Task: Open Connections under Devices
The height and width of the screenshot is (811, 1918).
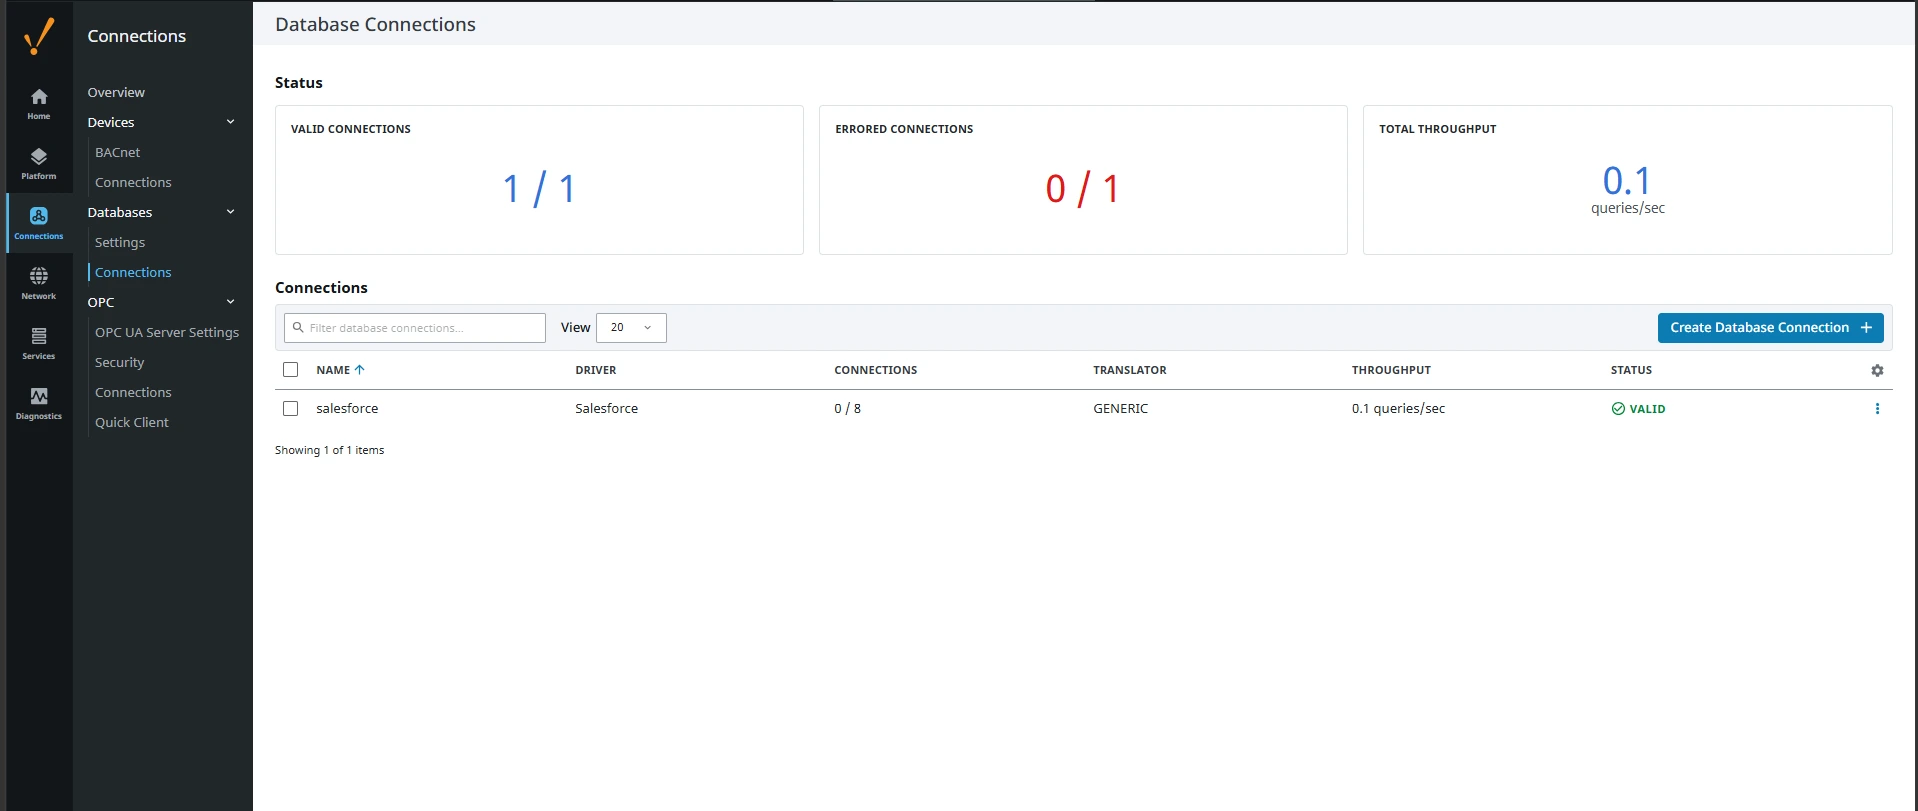Action: 133,182
